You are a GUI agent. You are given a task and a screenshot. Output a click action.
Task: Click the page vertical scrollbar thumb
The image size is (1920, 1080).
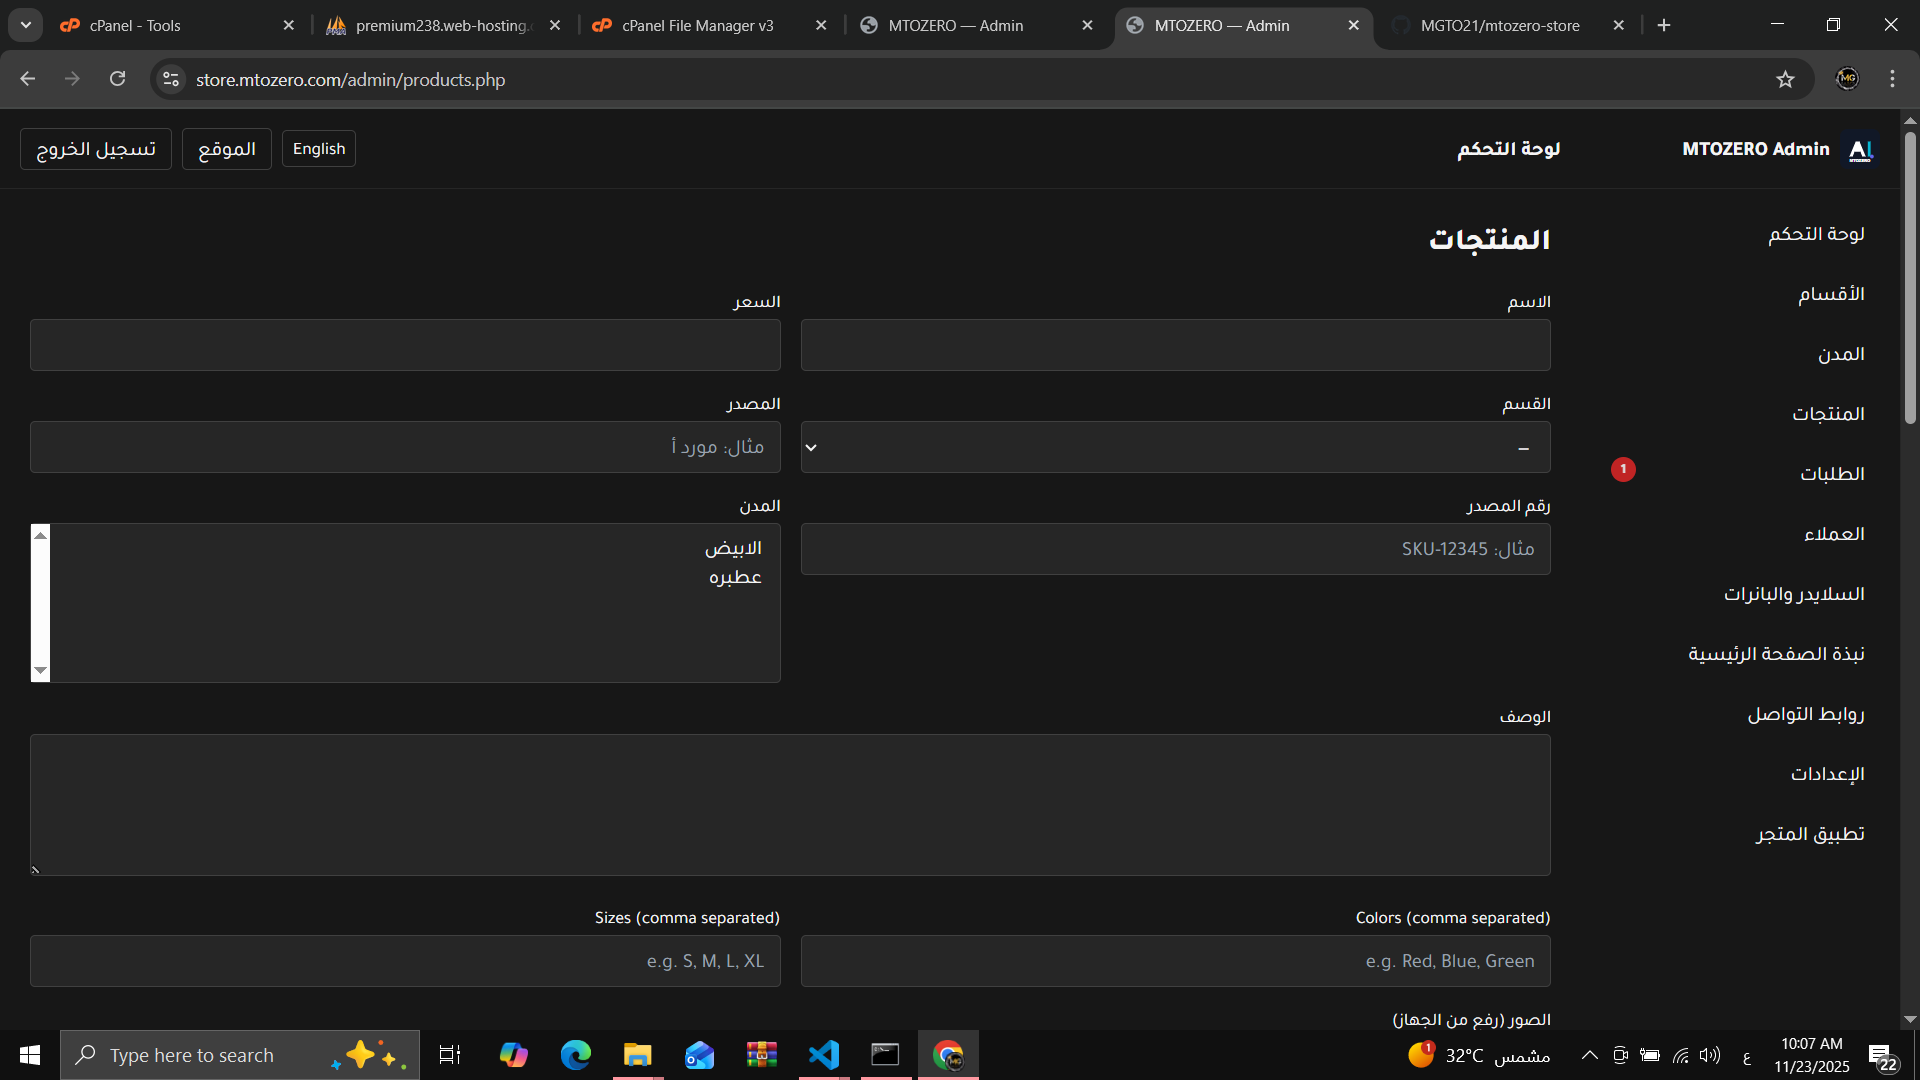1910,280
